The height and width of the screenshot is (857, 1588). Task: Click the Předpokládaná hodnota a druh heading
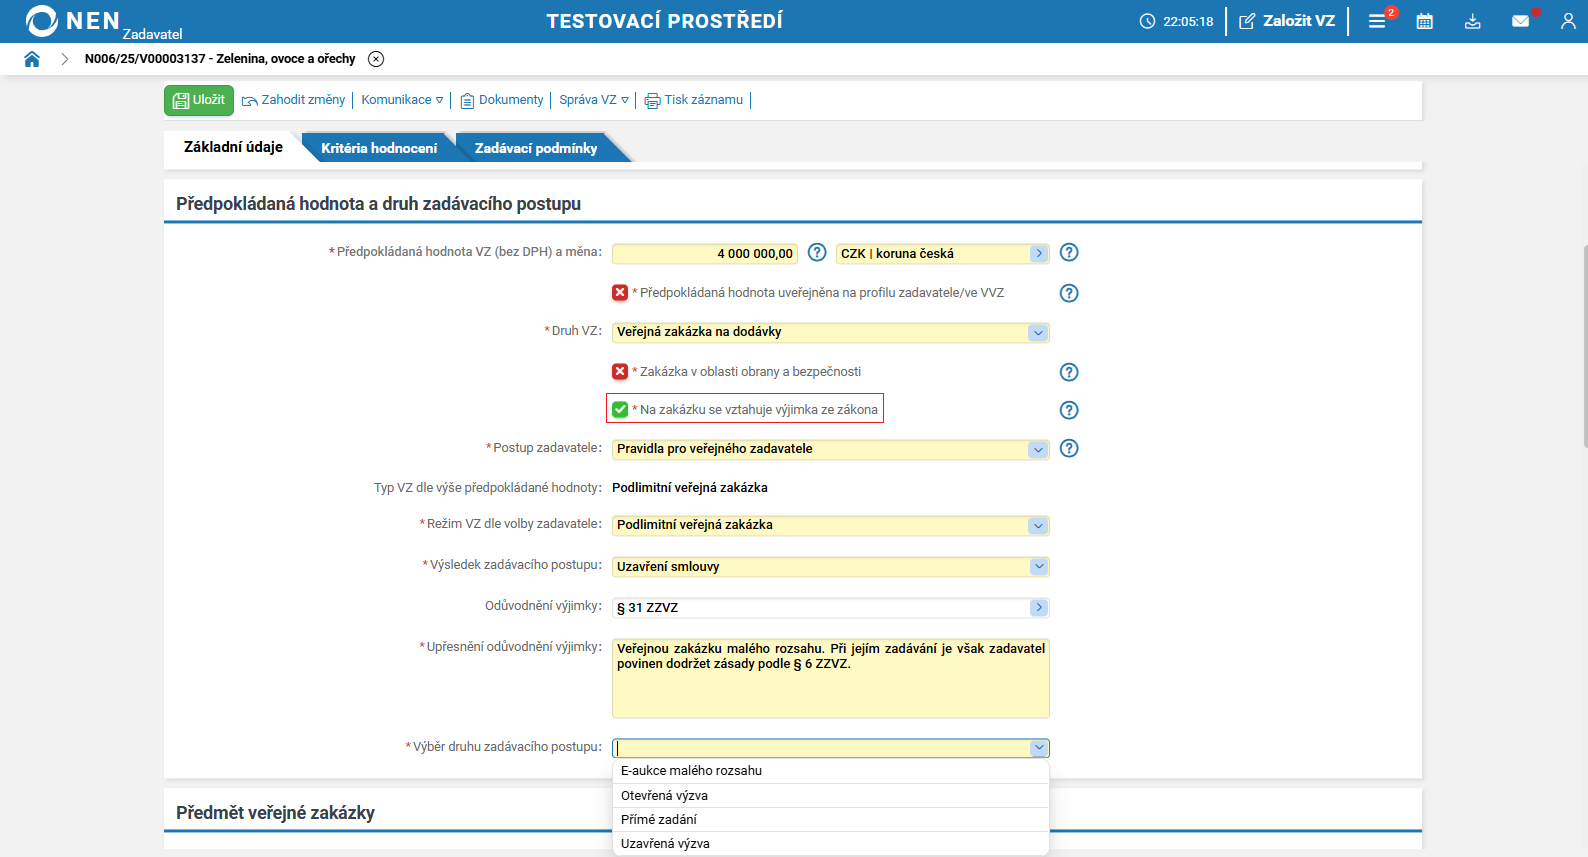tap(378, 204)
